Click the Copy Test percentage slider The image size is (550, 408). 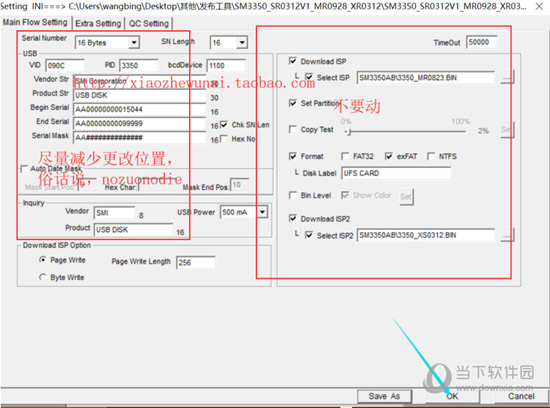tap(405, 132)
